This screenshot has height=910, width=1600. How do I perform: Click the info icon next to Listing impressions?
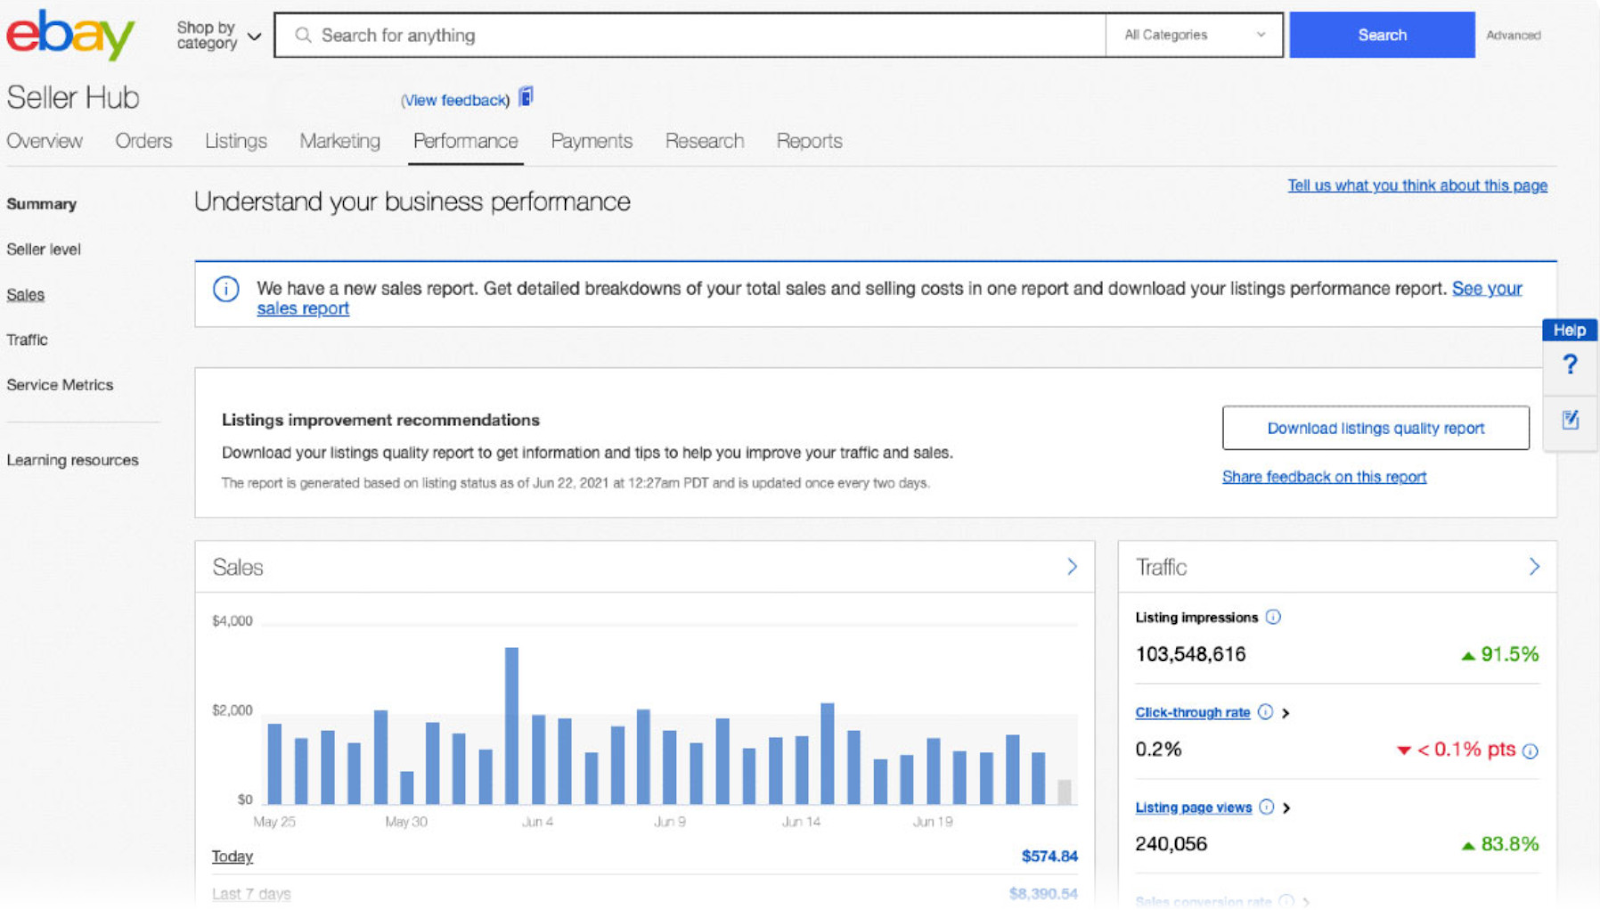(1272, 617)
